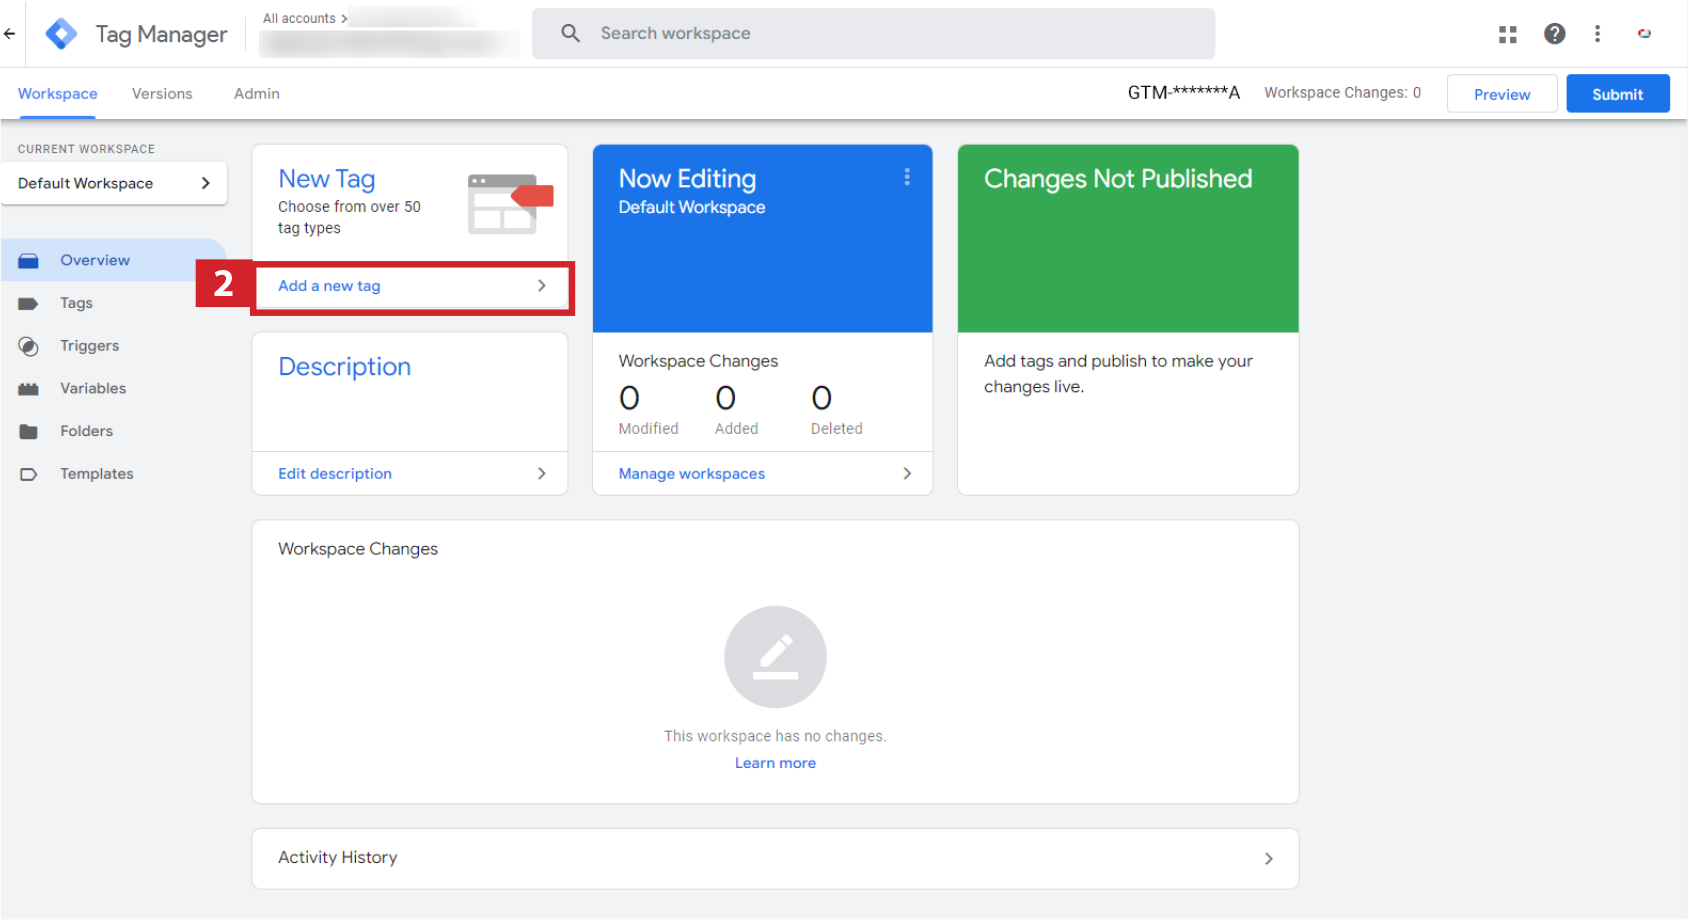Click the search magnifier icon
This screenshot has height=920, width=1689.
tap(570, 33)
